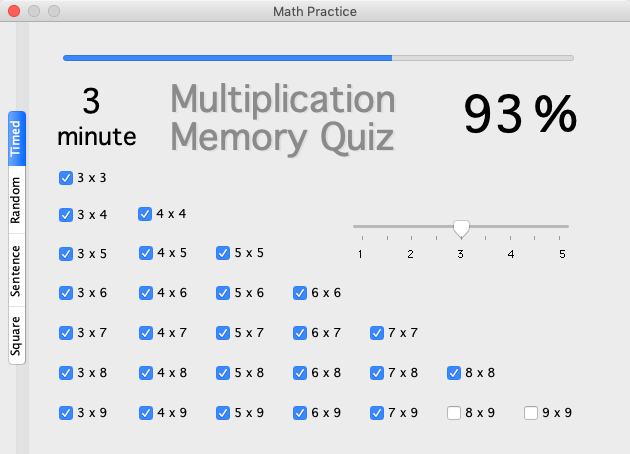
Task: Set minutes slider to mark 5
Action: pos(559,227)
